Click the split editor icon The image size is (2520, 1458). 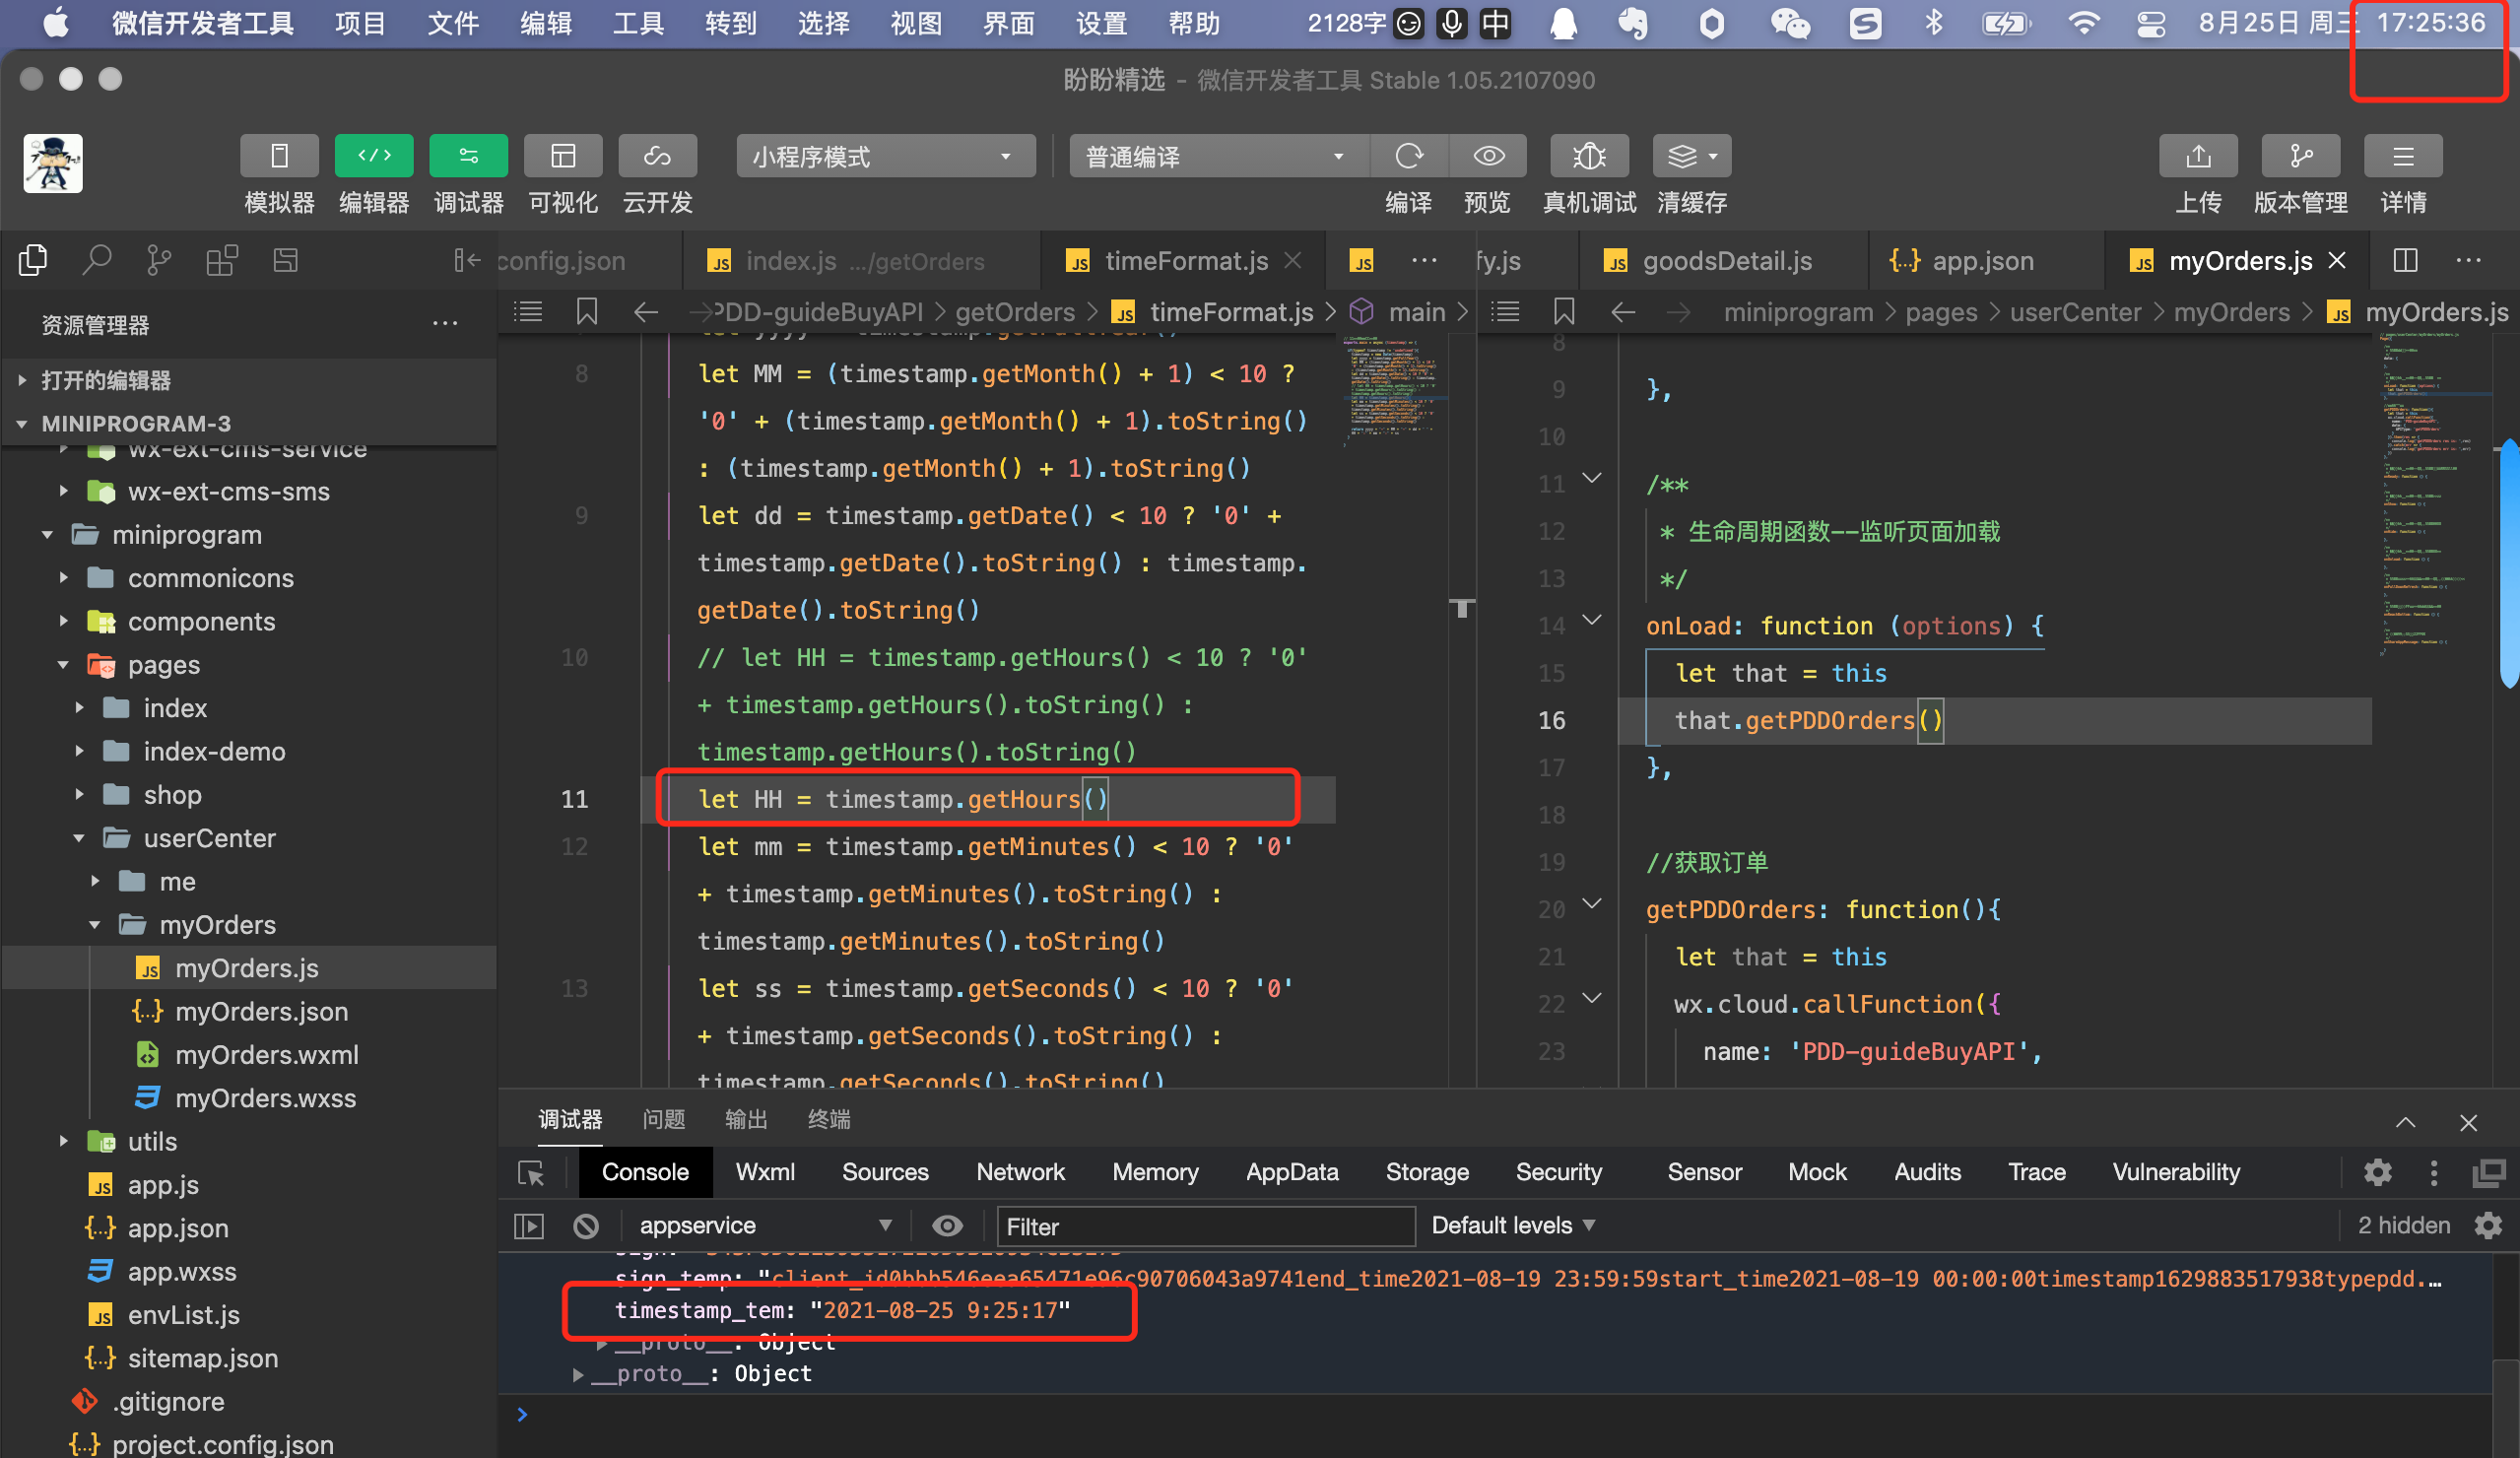click(x=2405, y=261)
